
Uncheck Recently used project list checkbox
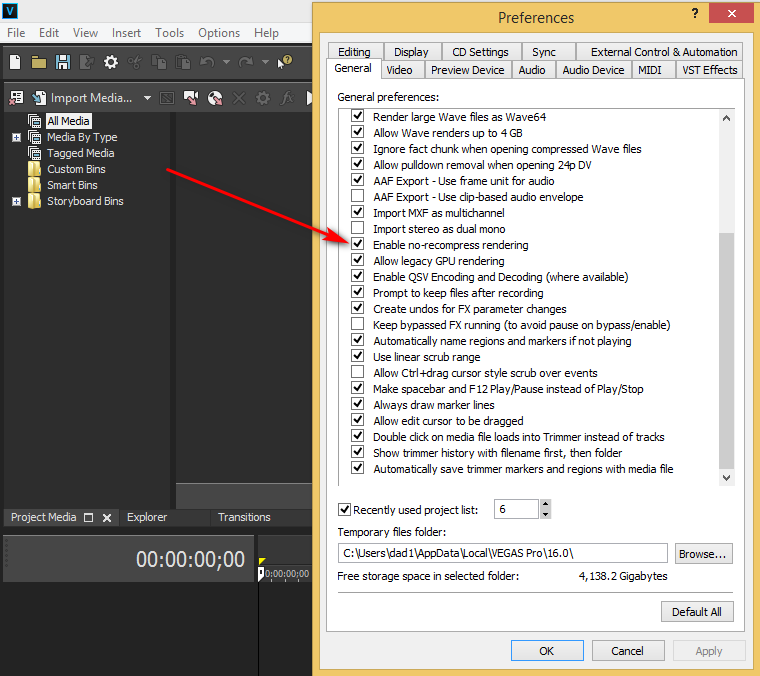(344, 509)
